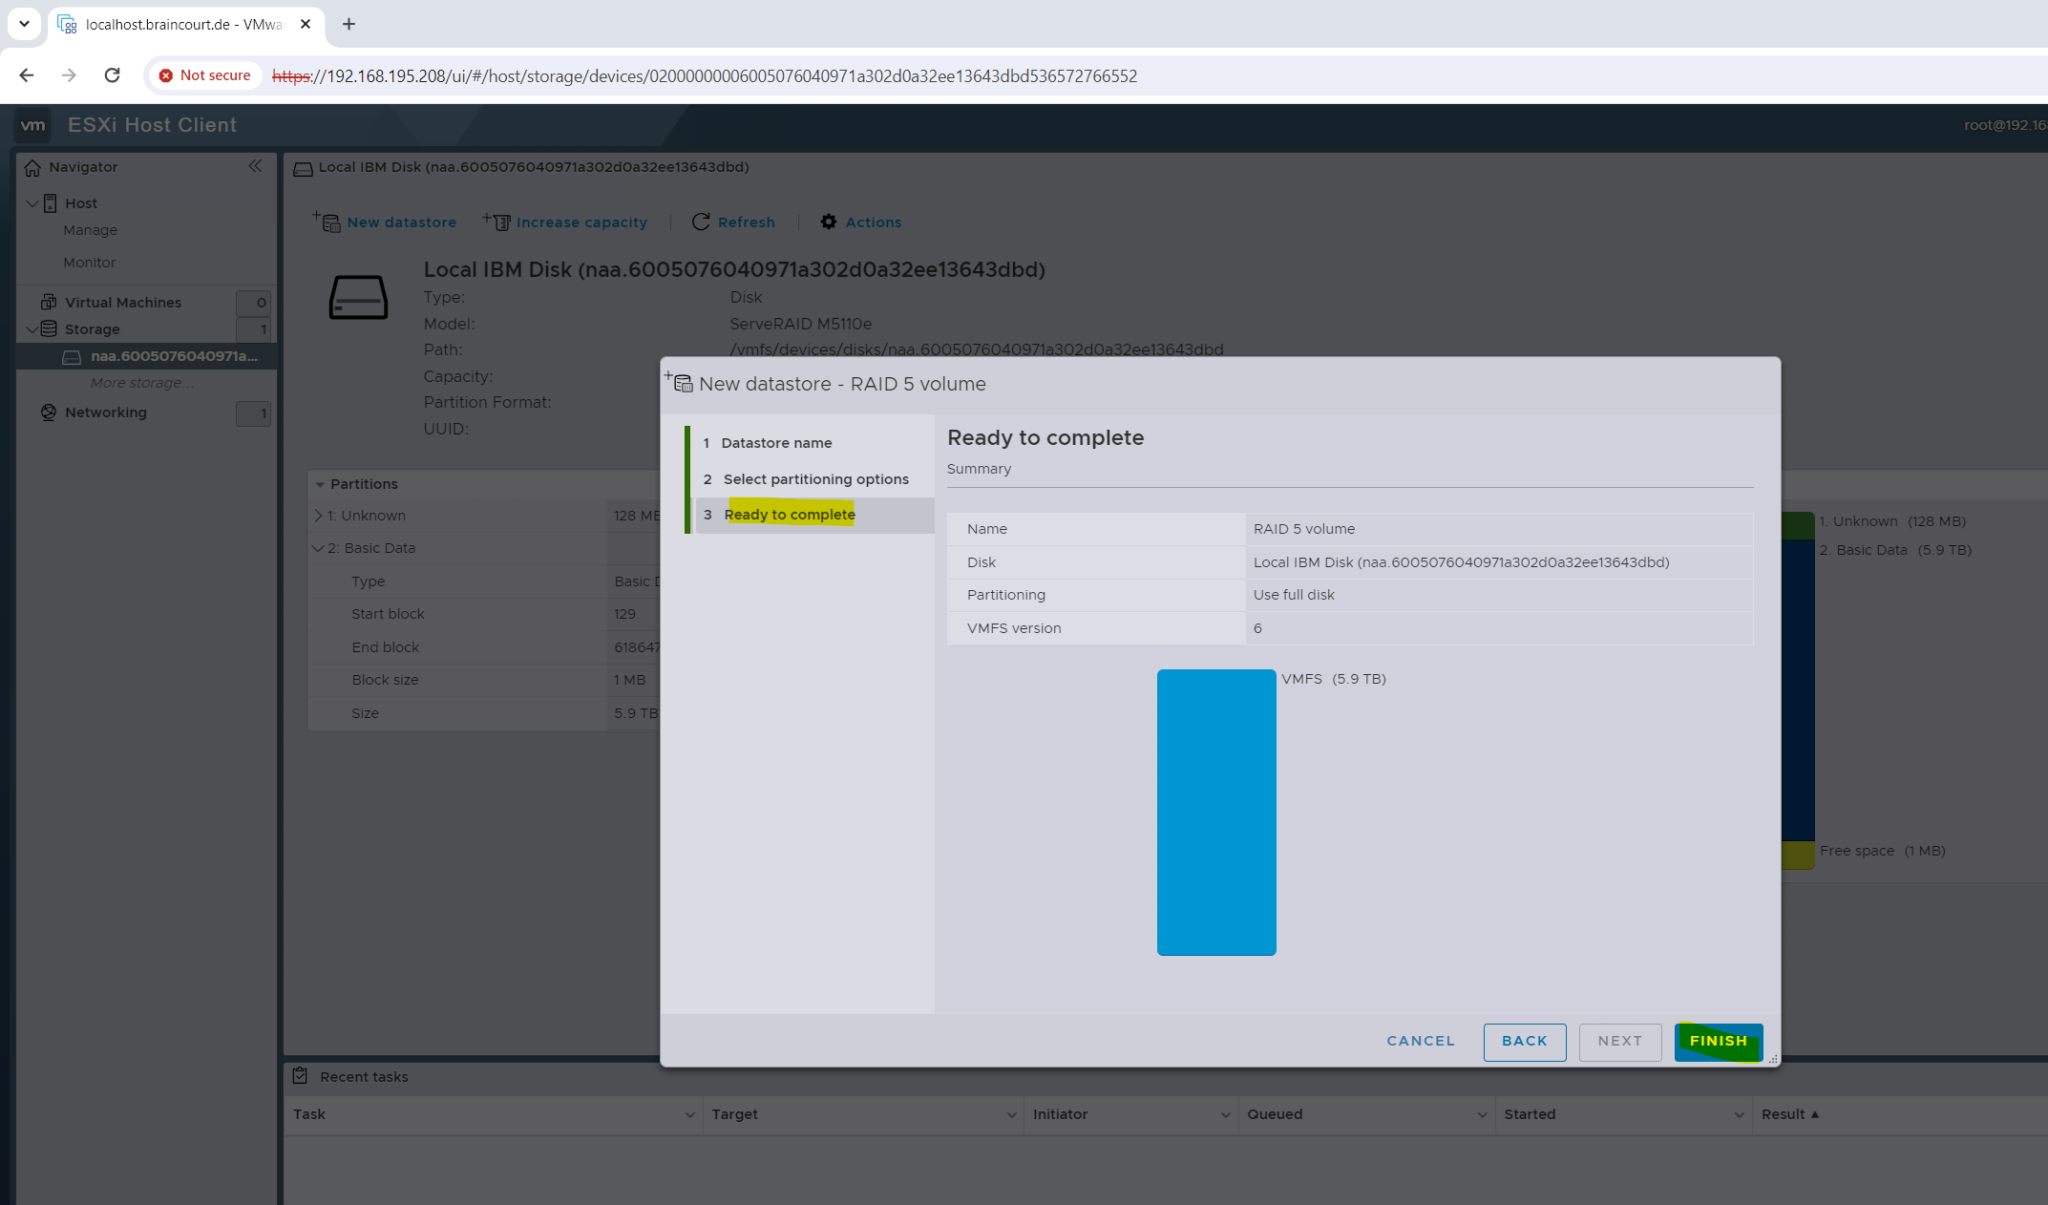Viewport: 2048px width, 1205px height.
Task: Click the green Free space segment
Action: pos(1795,850)
